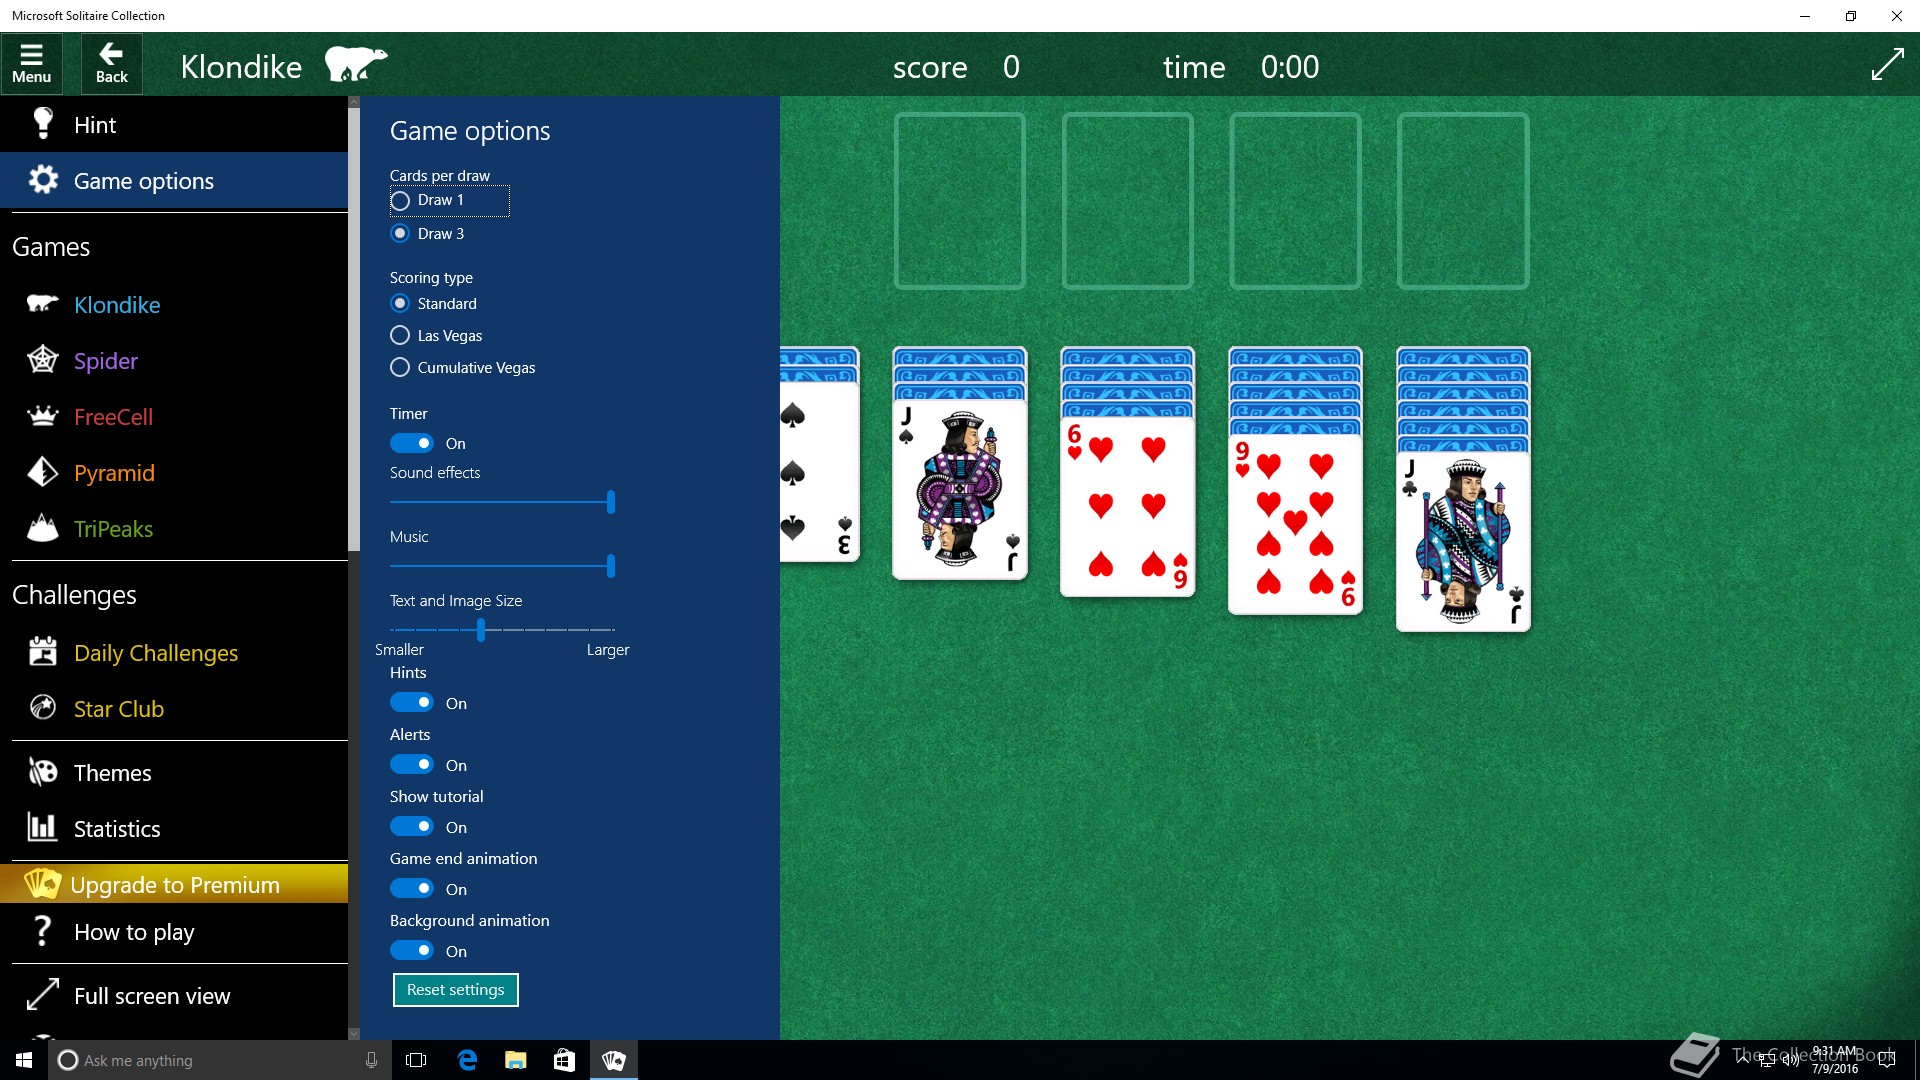This screenshot has width=1920, height=1080.
Task: Click the Text and Image Size slider
Action: point(502,629)
